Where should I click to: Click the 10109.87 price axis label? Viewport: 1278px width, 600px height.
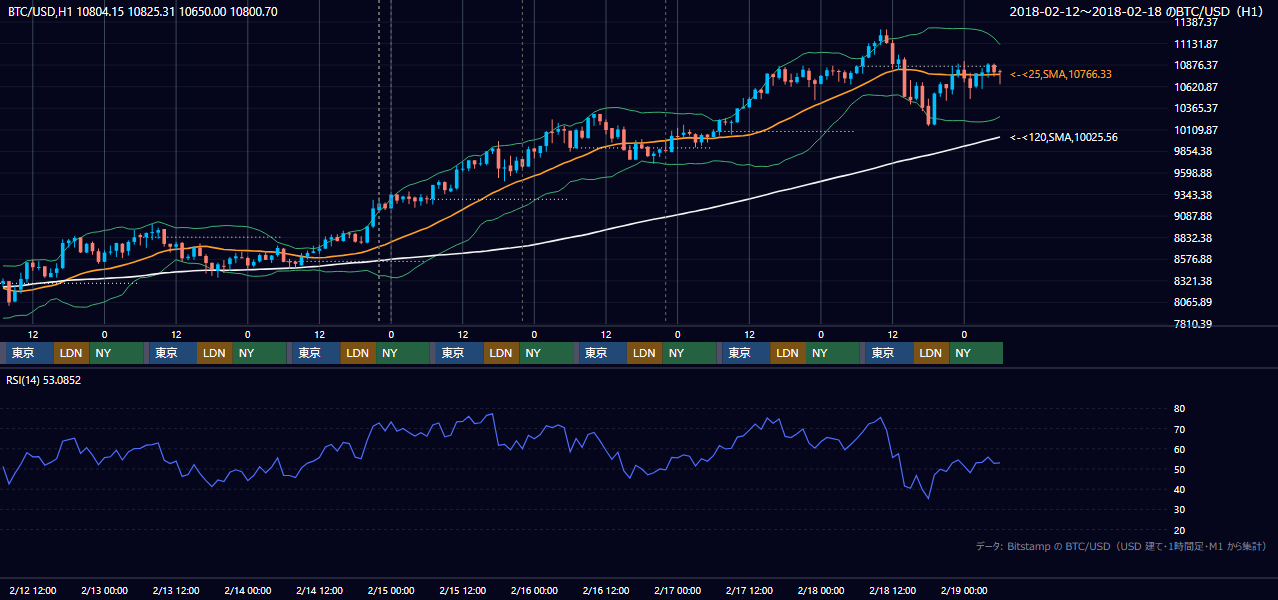pyautogui.click(x=1196, y=130)
